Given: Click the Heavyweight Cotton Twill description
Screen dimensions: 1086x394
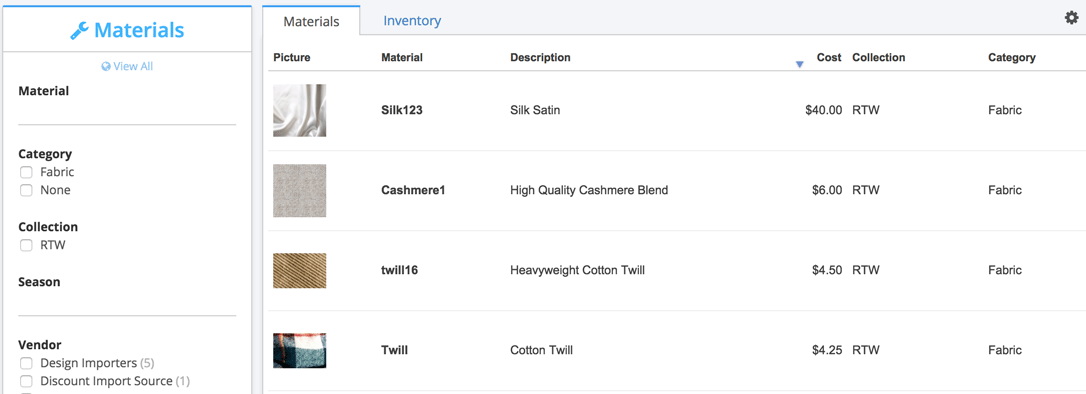Looking at the screenshot, I should click(577, 270).
